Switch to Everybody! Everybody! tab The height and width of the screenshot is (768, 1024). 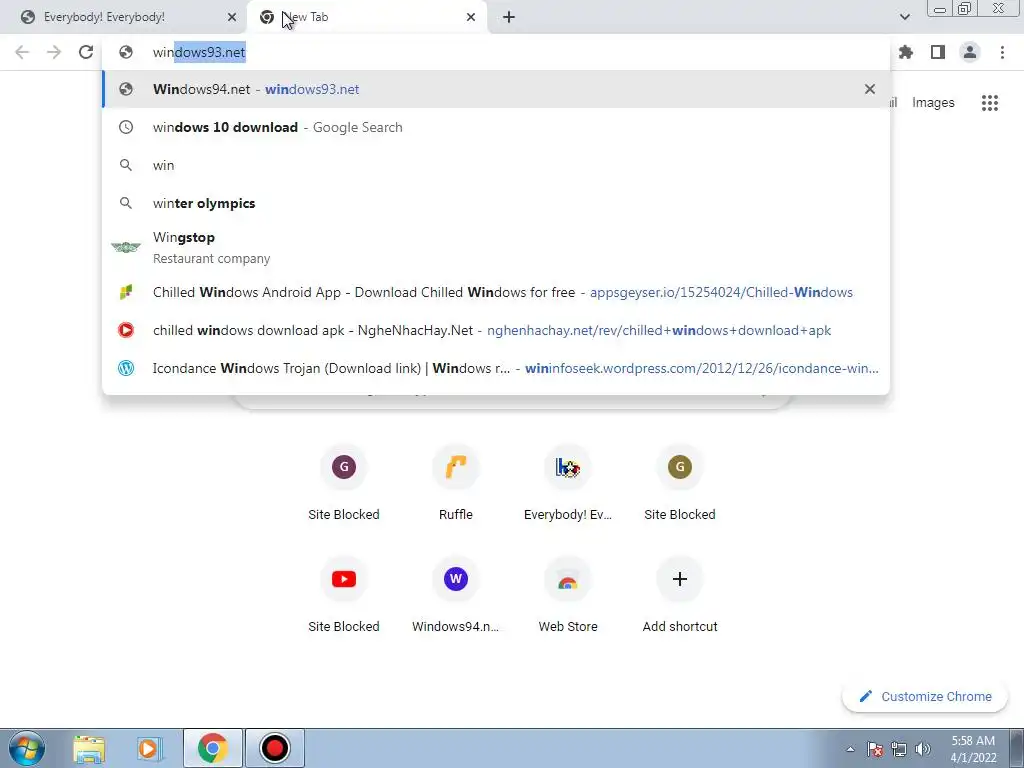click(124, 17)
